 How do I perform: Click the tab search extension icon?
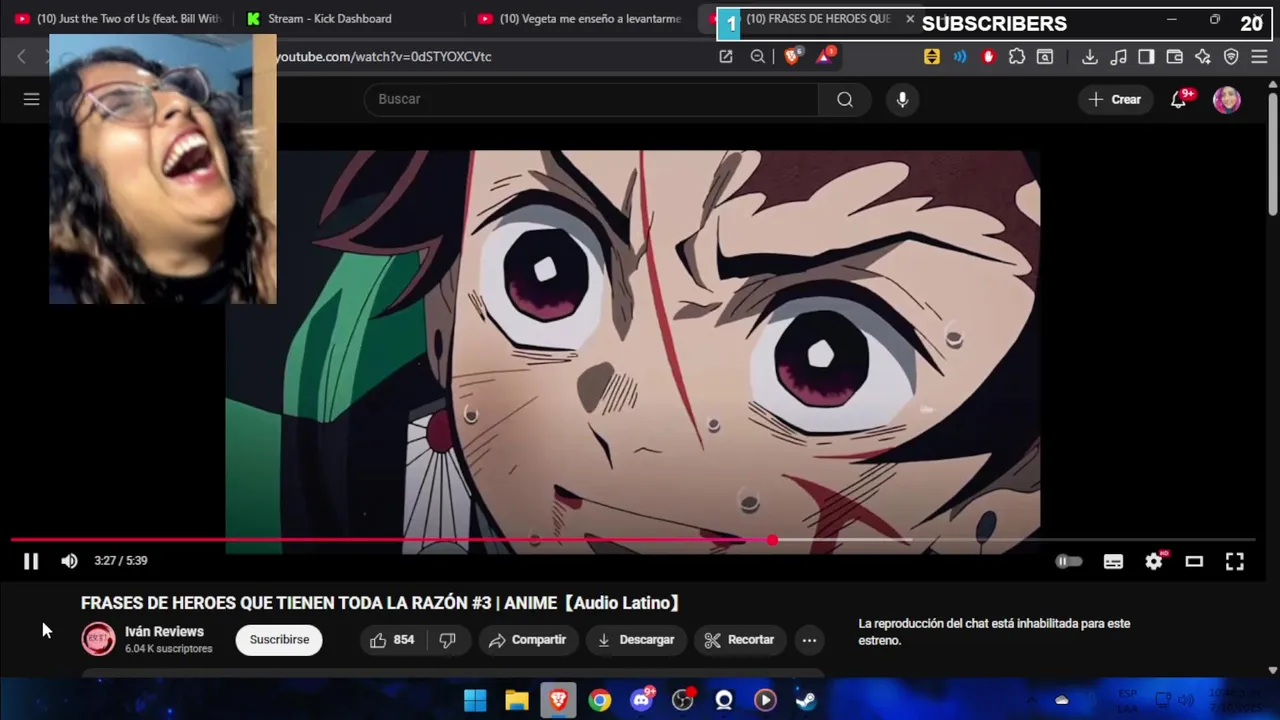coord(1045,57)
